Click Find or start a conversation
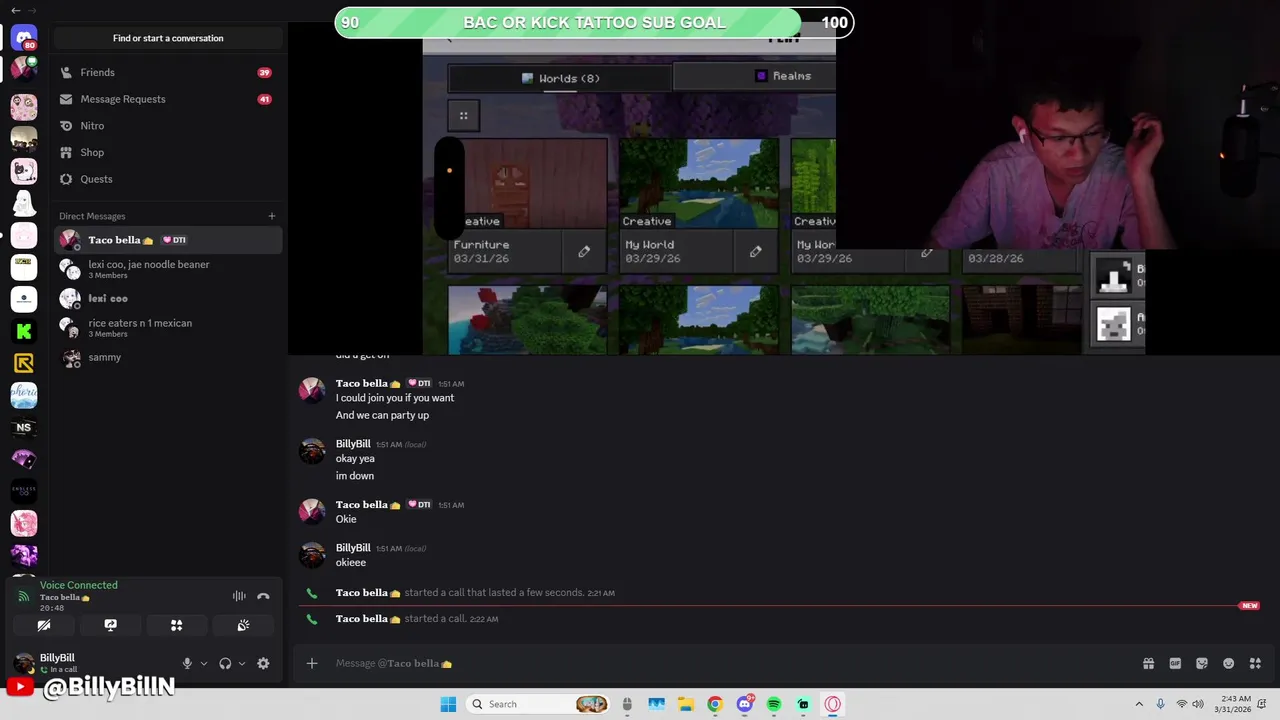Screen dimensions: 1280x720 (x=168, y=38)
